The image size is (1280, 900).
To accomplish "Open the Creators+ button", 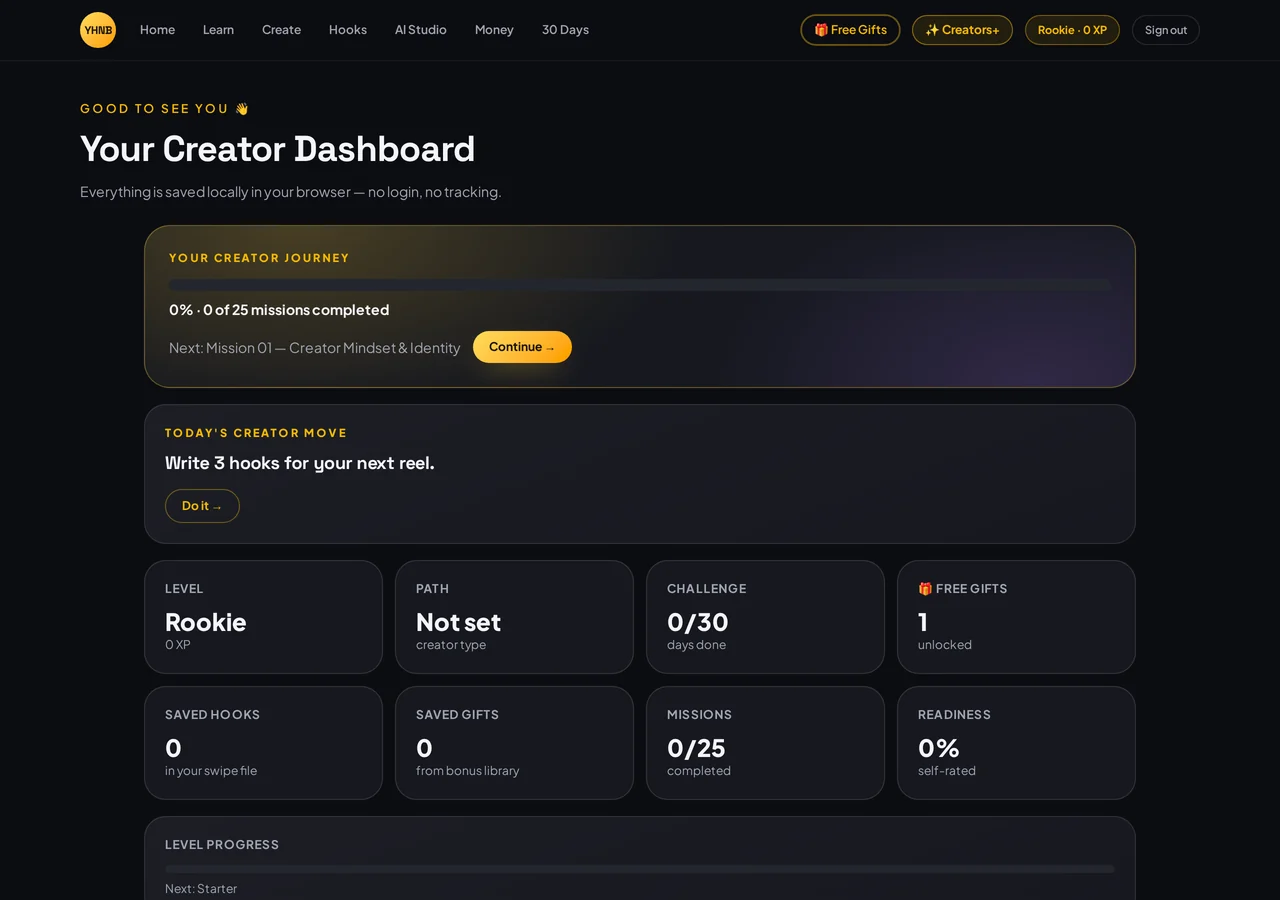I will [x=962, y=30].
